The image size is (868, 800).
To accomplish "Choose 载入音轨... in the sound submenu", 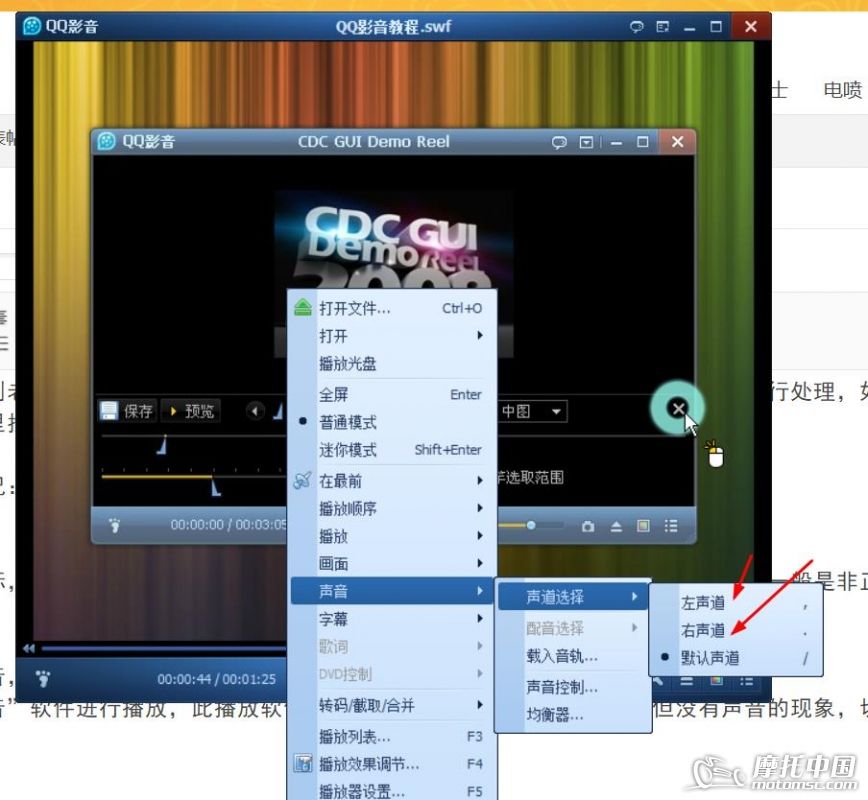I will coord(573,657).
